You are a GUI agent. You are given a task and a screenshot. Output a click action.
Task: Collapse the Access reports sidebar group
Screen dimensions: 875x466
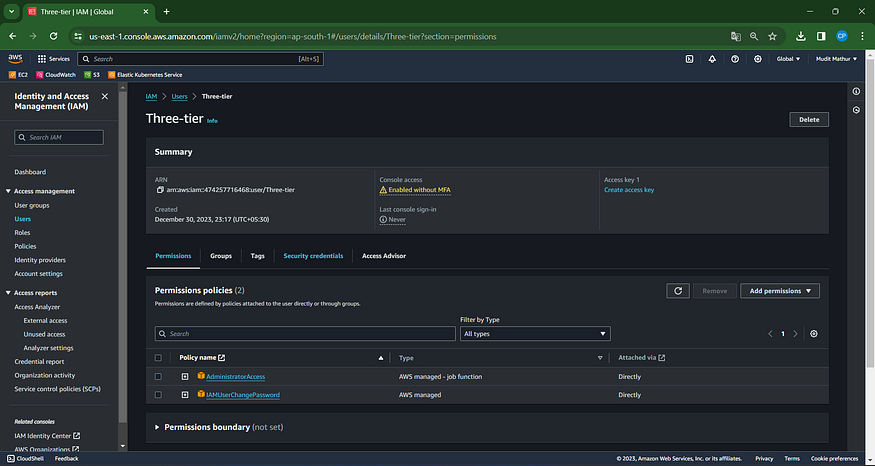[x=8, y=293]
